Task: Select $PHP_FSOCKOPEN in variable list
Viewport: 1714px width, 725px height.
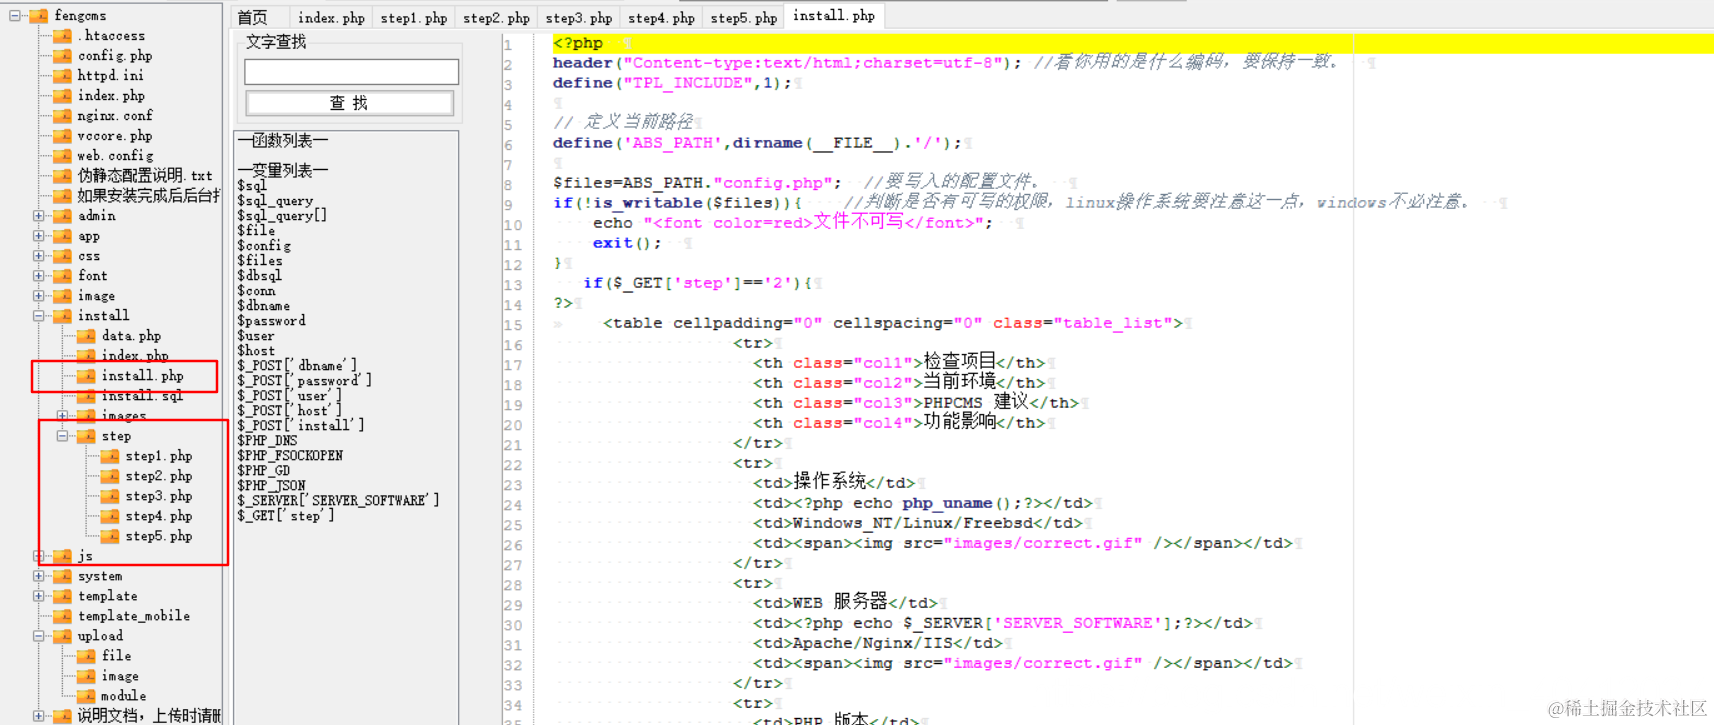Action: [290, 456]
